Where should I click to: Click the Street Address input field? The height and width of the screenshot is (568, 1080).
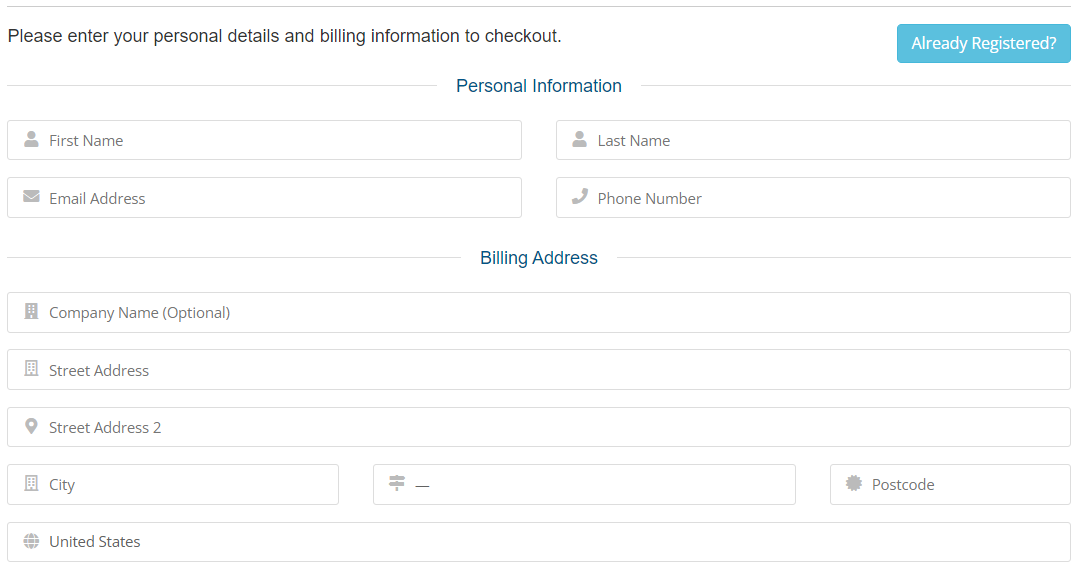(x=539, y=370)
